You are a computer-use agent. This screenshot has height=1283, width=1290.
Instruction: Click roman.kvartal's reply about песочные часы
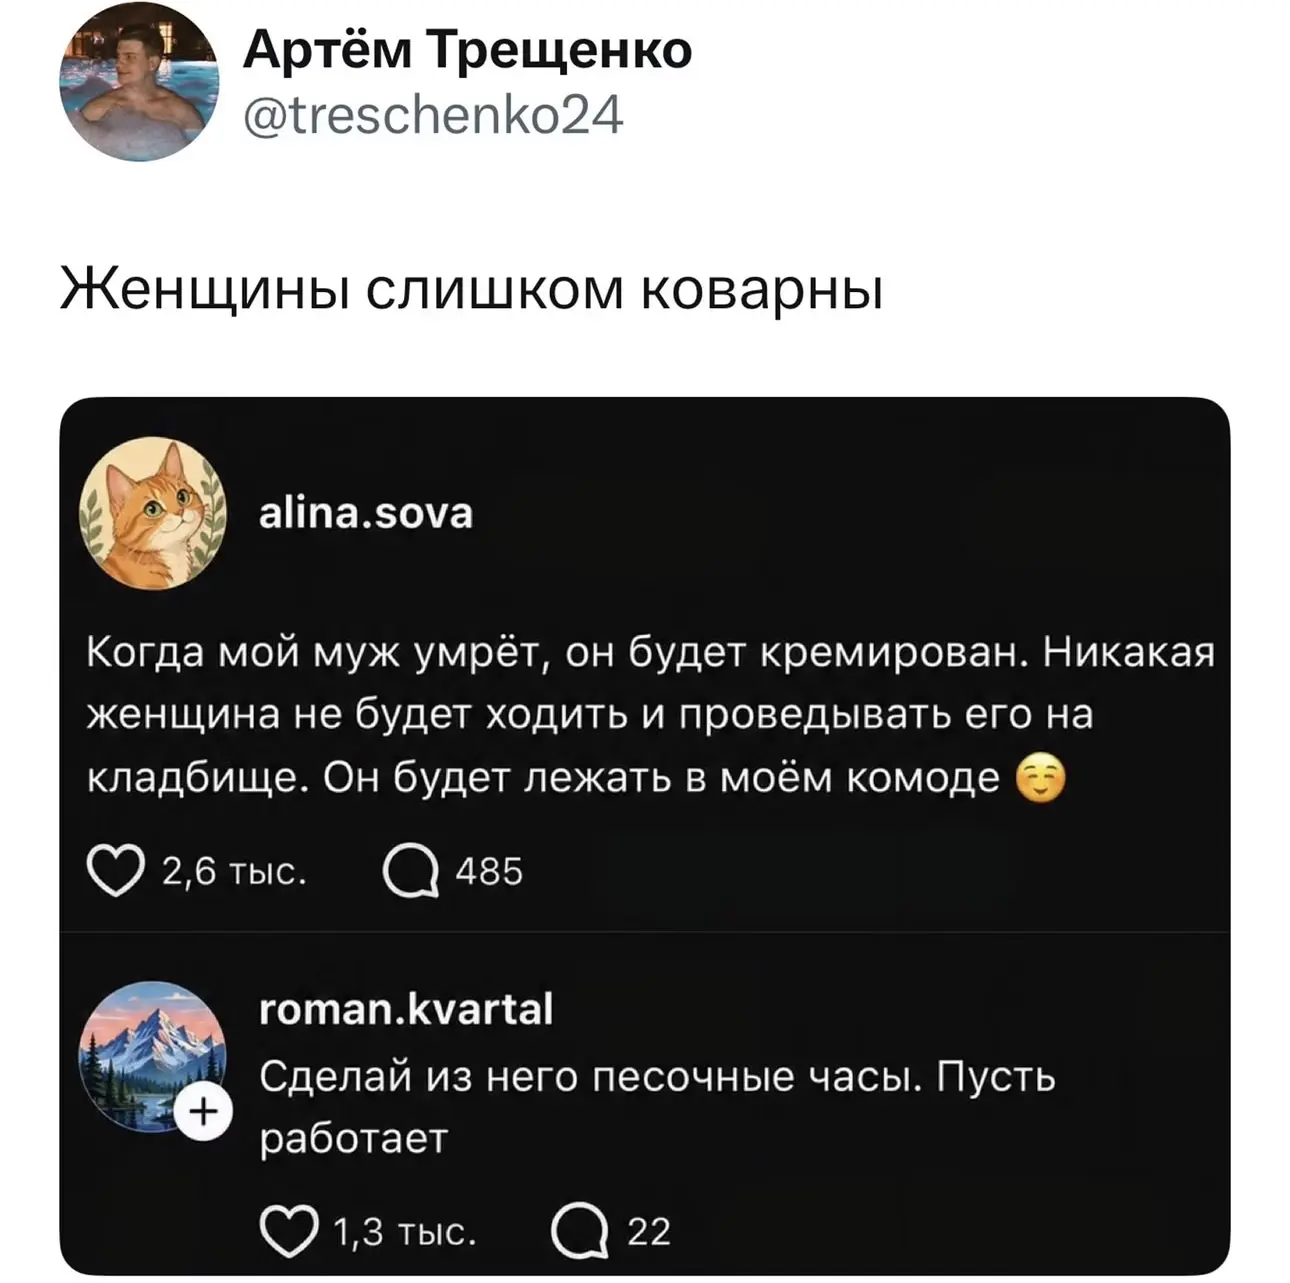(657, 1107)
